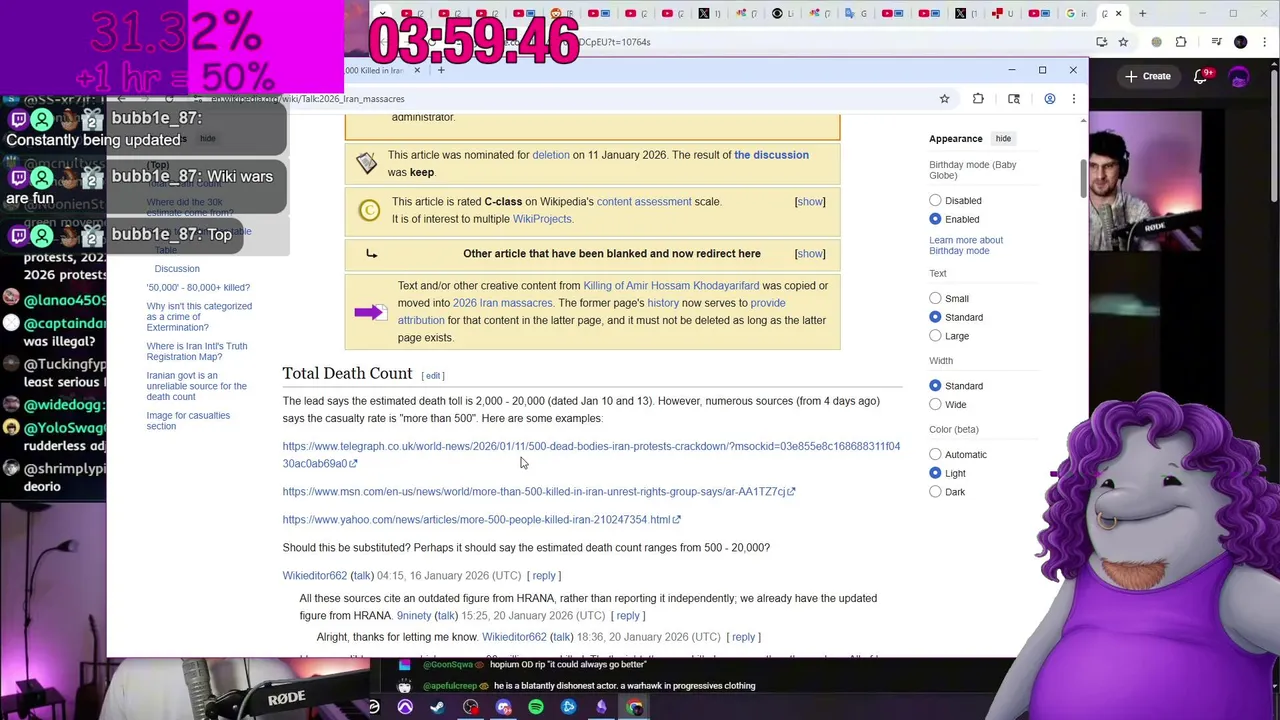Jump to 'Image for casualties section' entry
The image size is (1280, 720).
pos(188,421)
